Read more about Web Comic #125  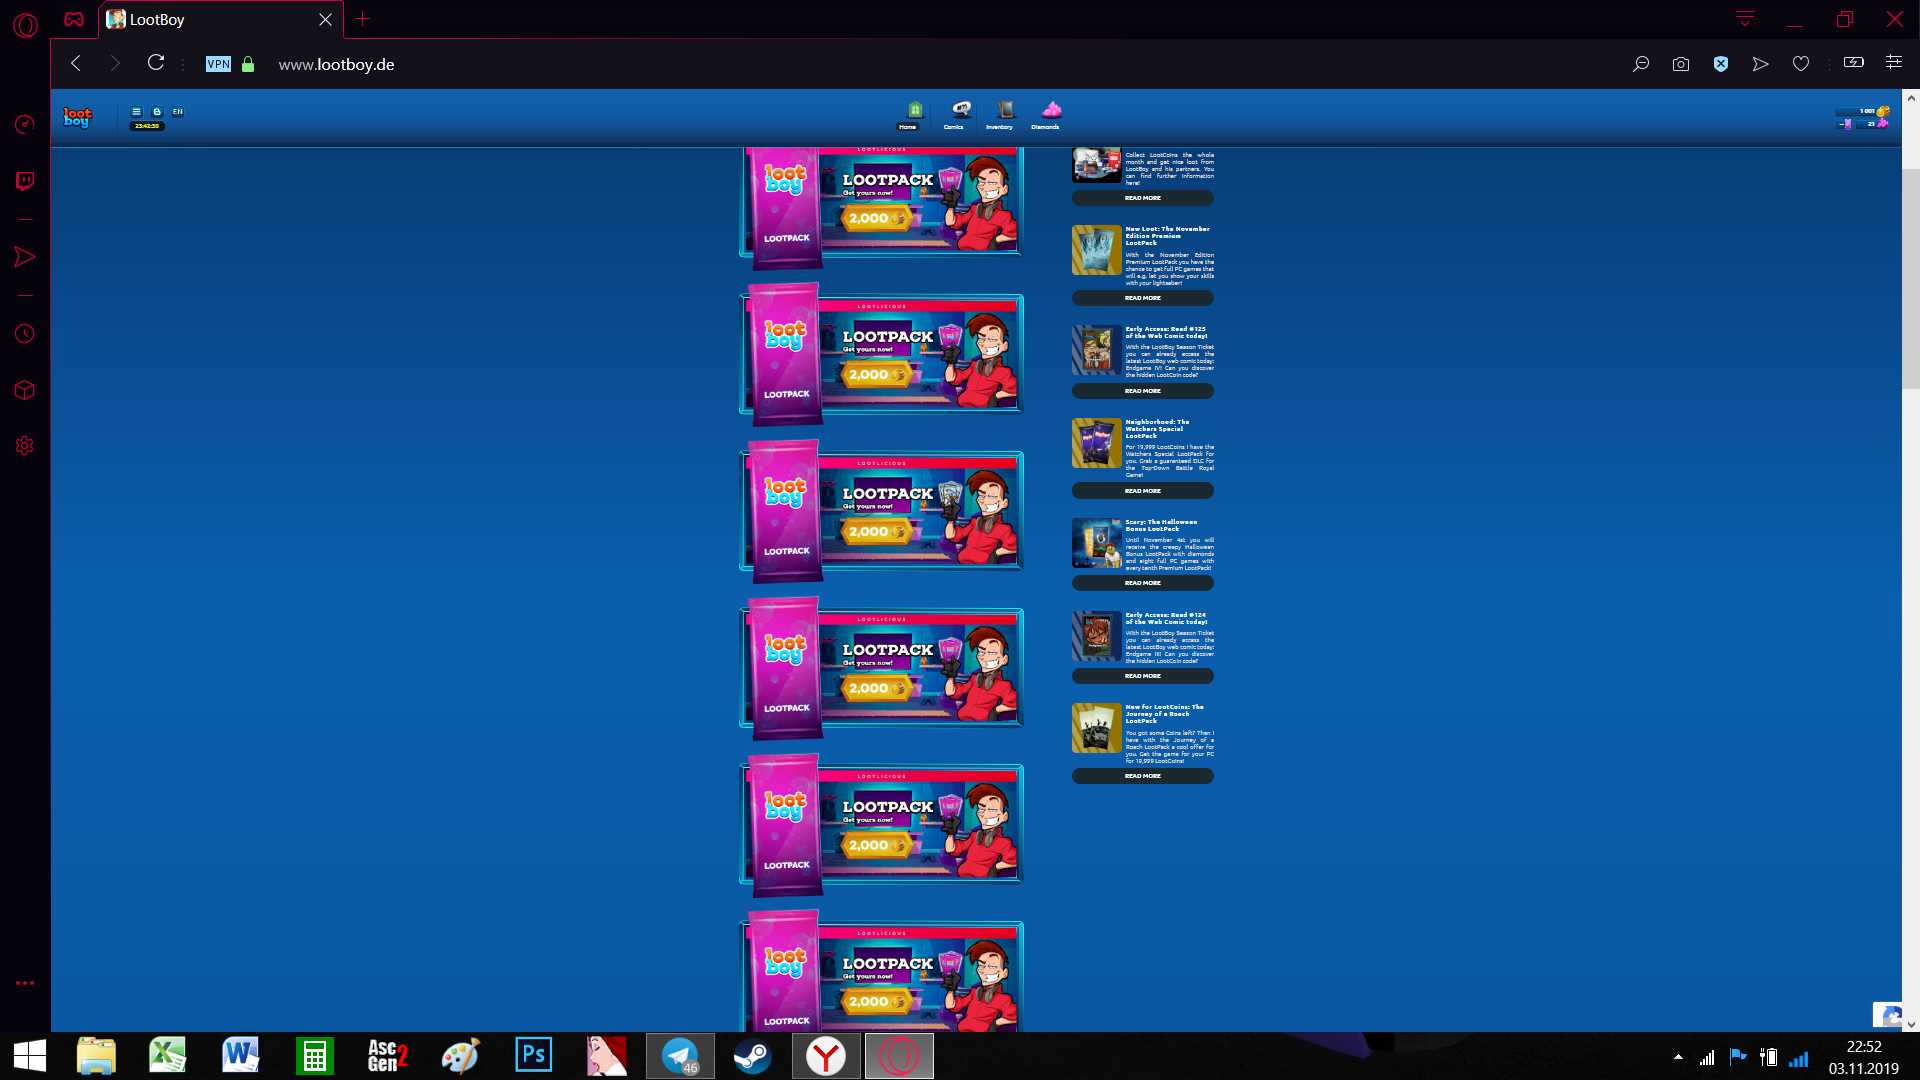coord(1143,391)
